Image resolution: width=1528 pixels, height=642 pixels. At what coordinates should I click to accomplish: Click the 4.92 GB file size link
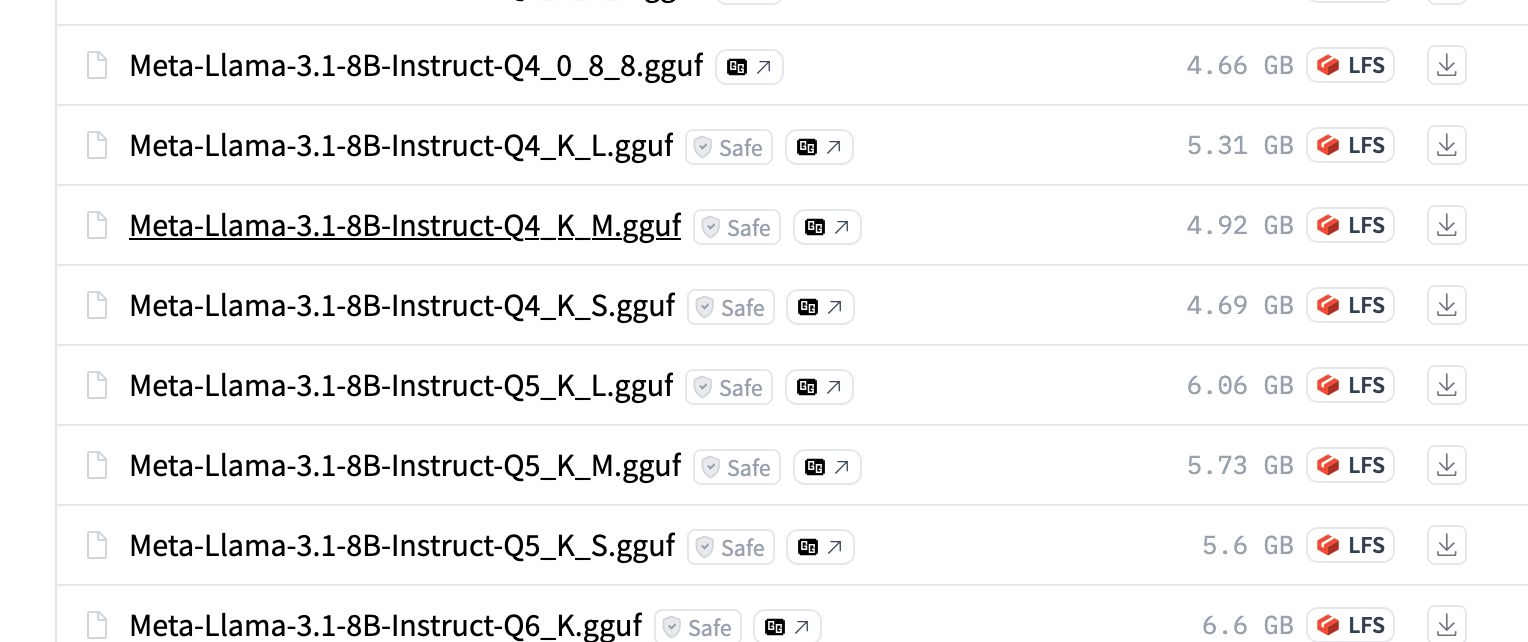tap(1240, 226)
